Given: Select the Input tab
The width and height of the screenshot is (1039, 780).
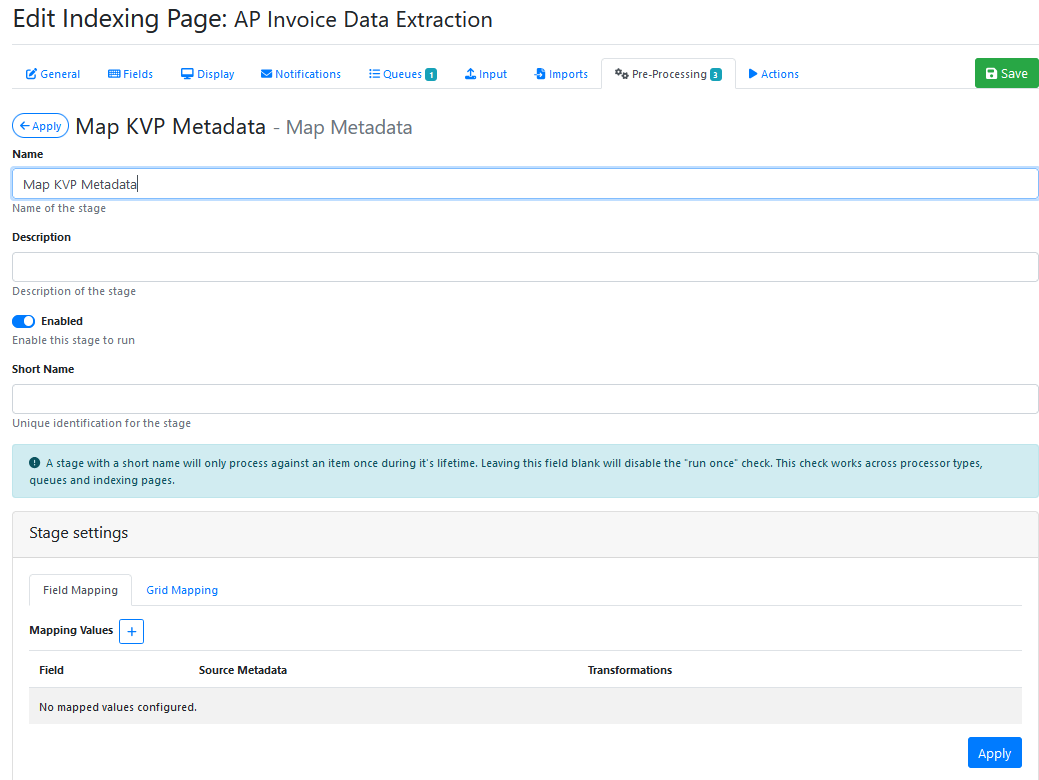Looking at the screenshot, I should [486, 74].
